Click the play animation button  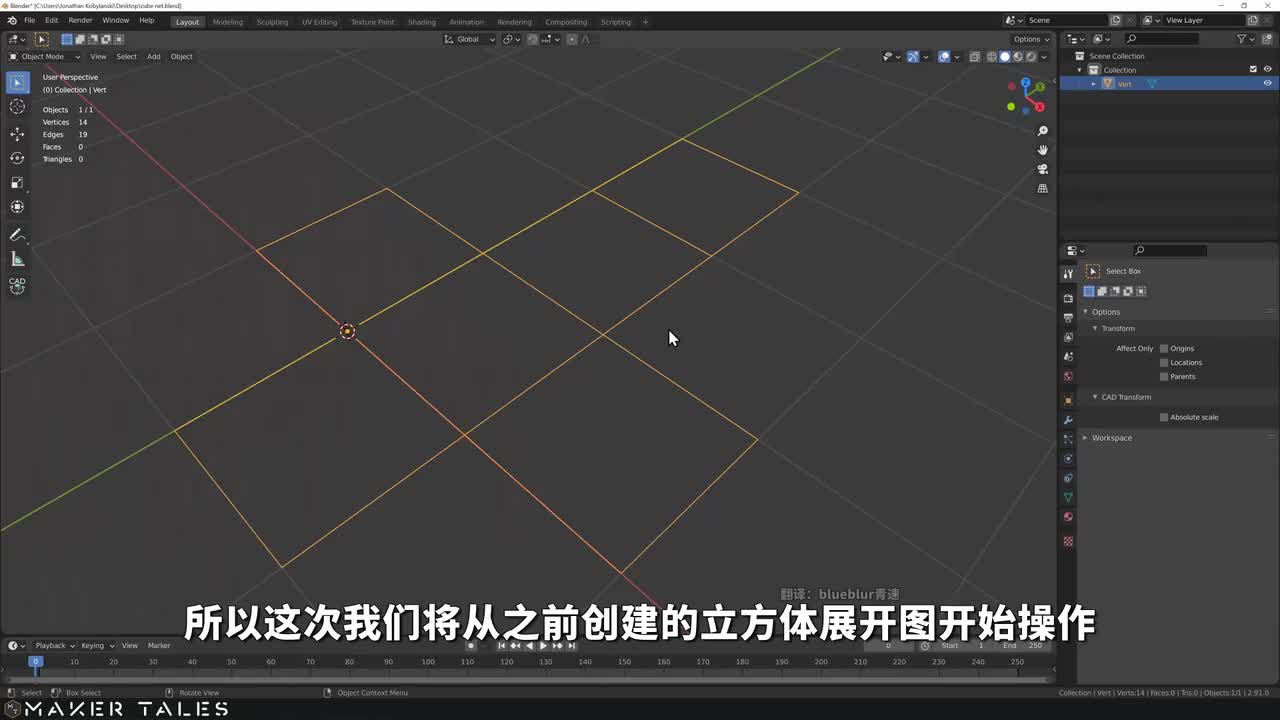click(x=543, y=646)
